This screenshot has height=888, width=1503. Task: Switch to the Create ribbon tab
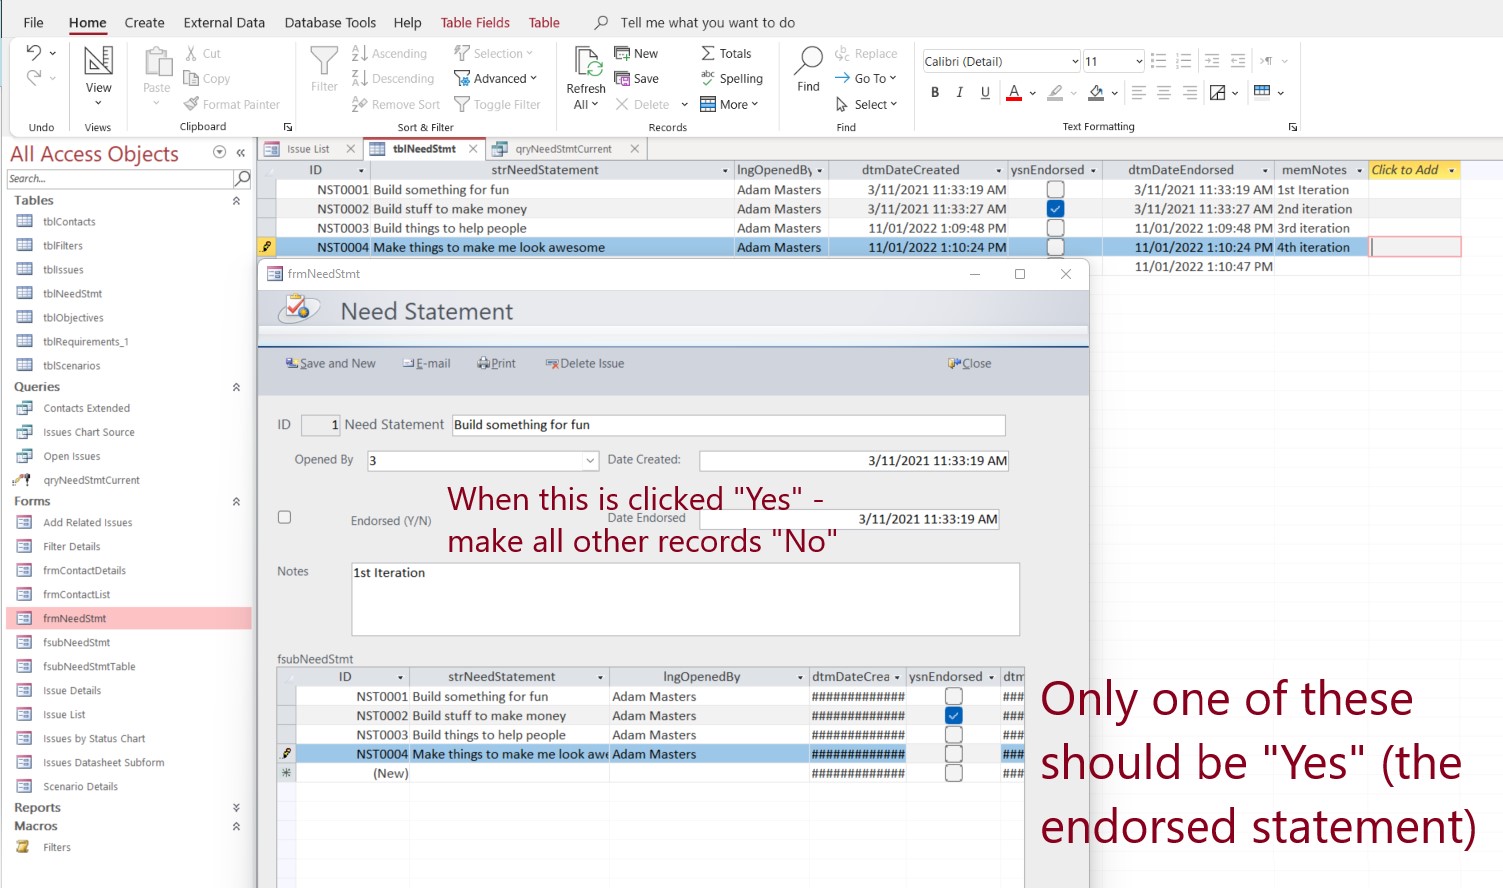click(144, 22)
